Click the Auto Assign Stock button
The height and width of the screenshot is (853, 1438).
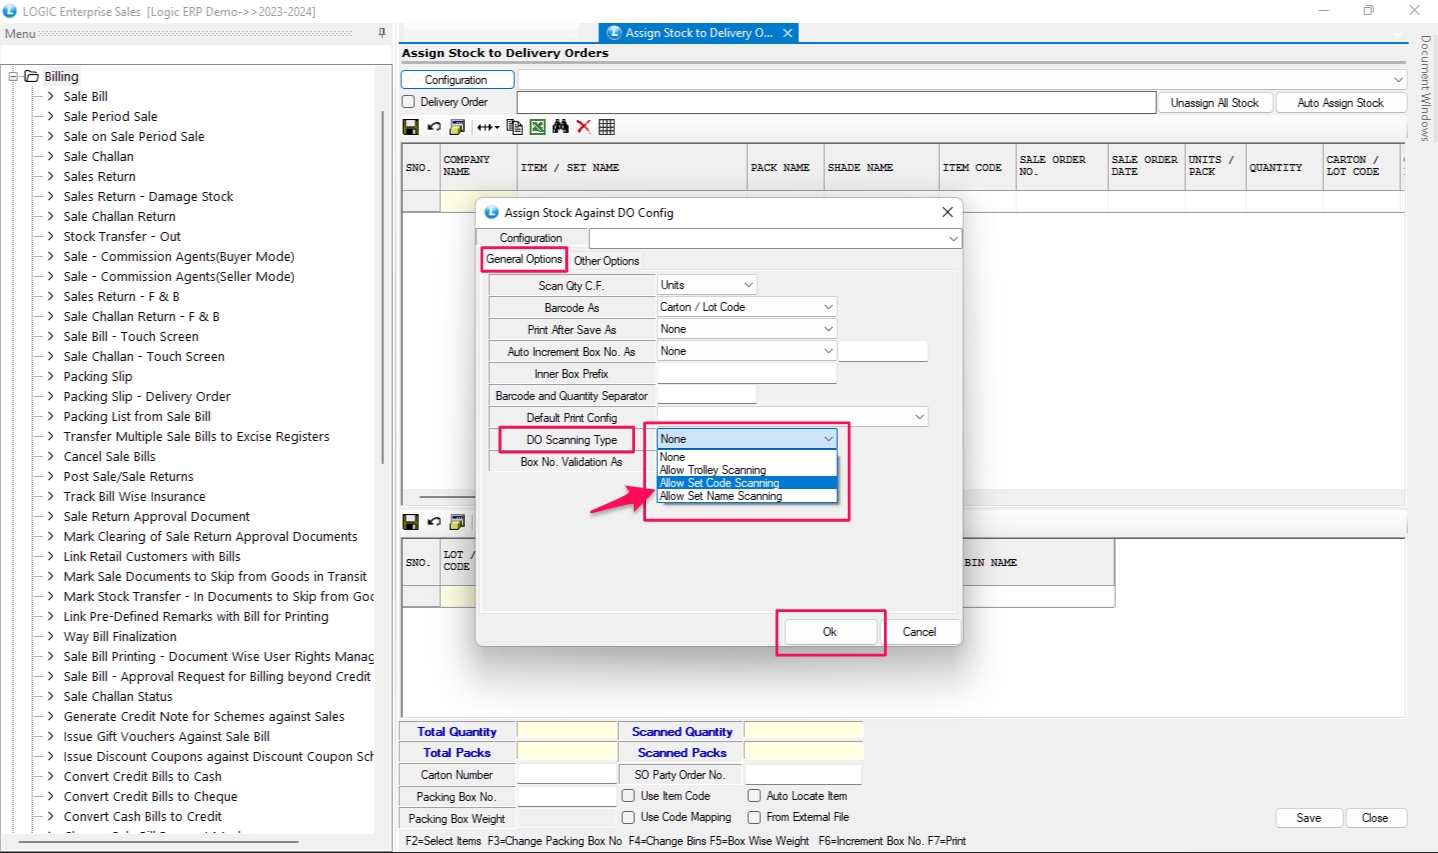(1340, 103)
